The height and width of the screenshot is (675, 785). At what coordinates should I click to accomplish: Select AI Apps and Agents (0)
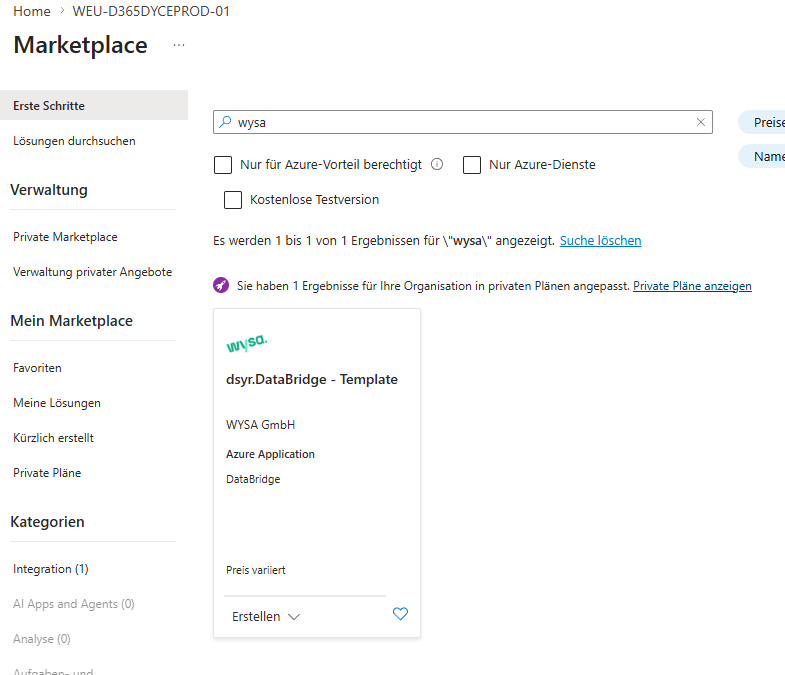[x=74, y=604]
